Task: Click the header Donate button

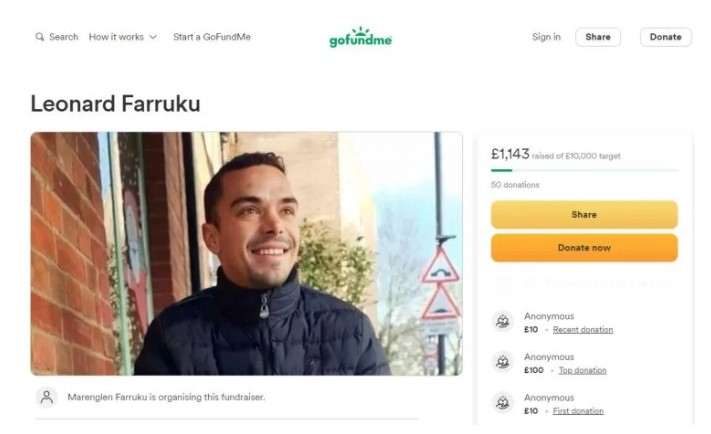Action: point(666,37)
